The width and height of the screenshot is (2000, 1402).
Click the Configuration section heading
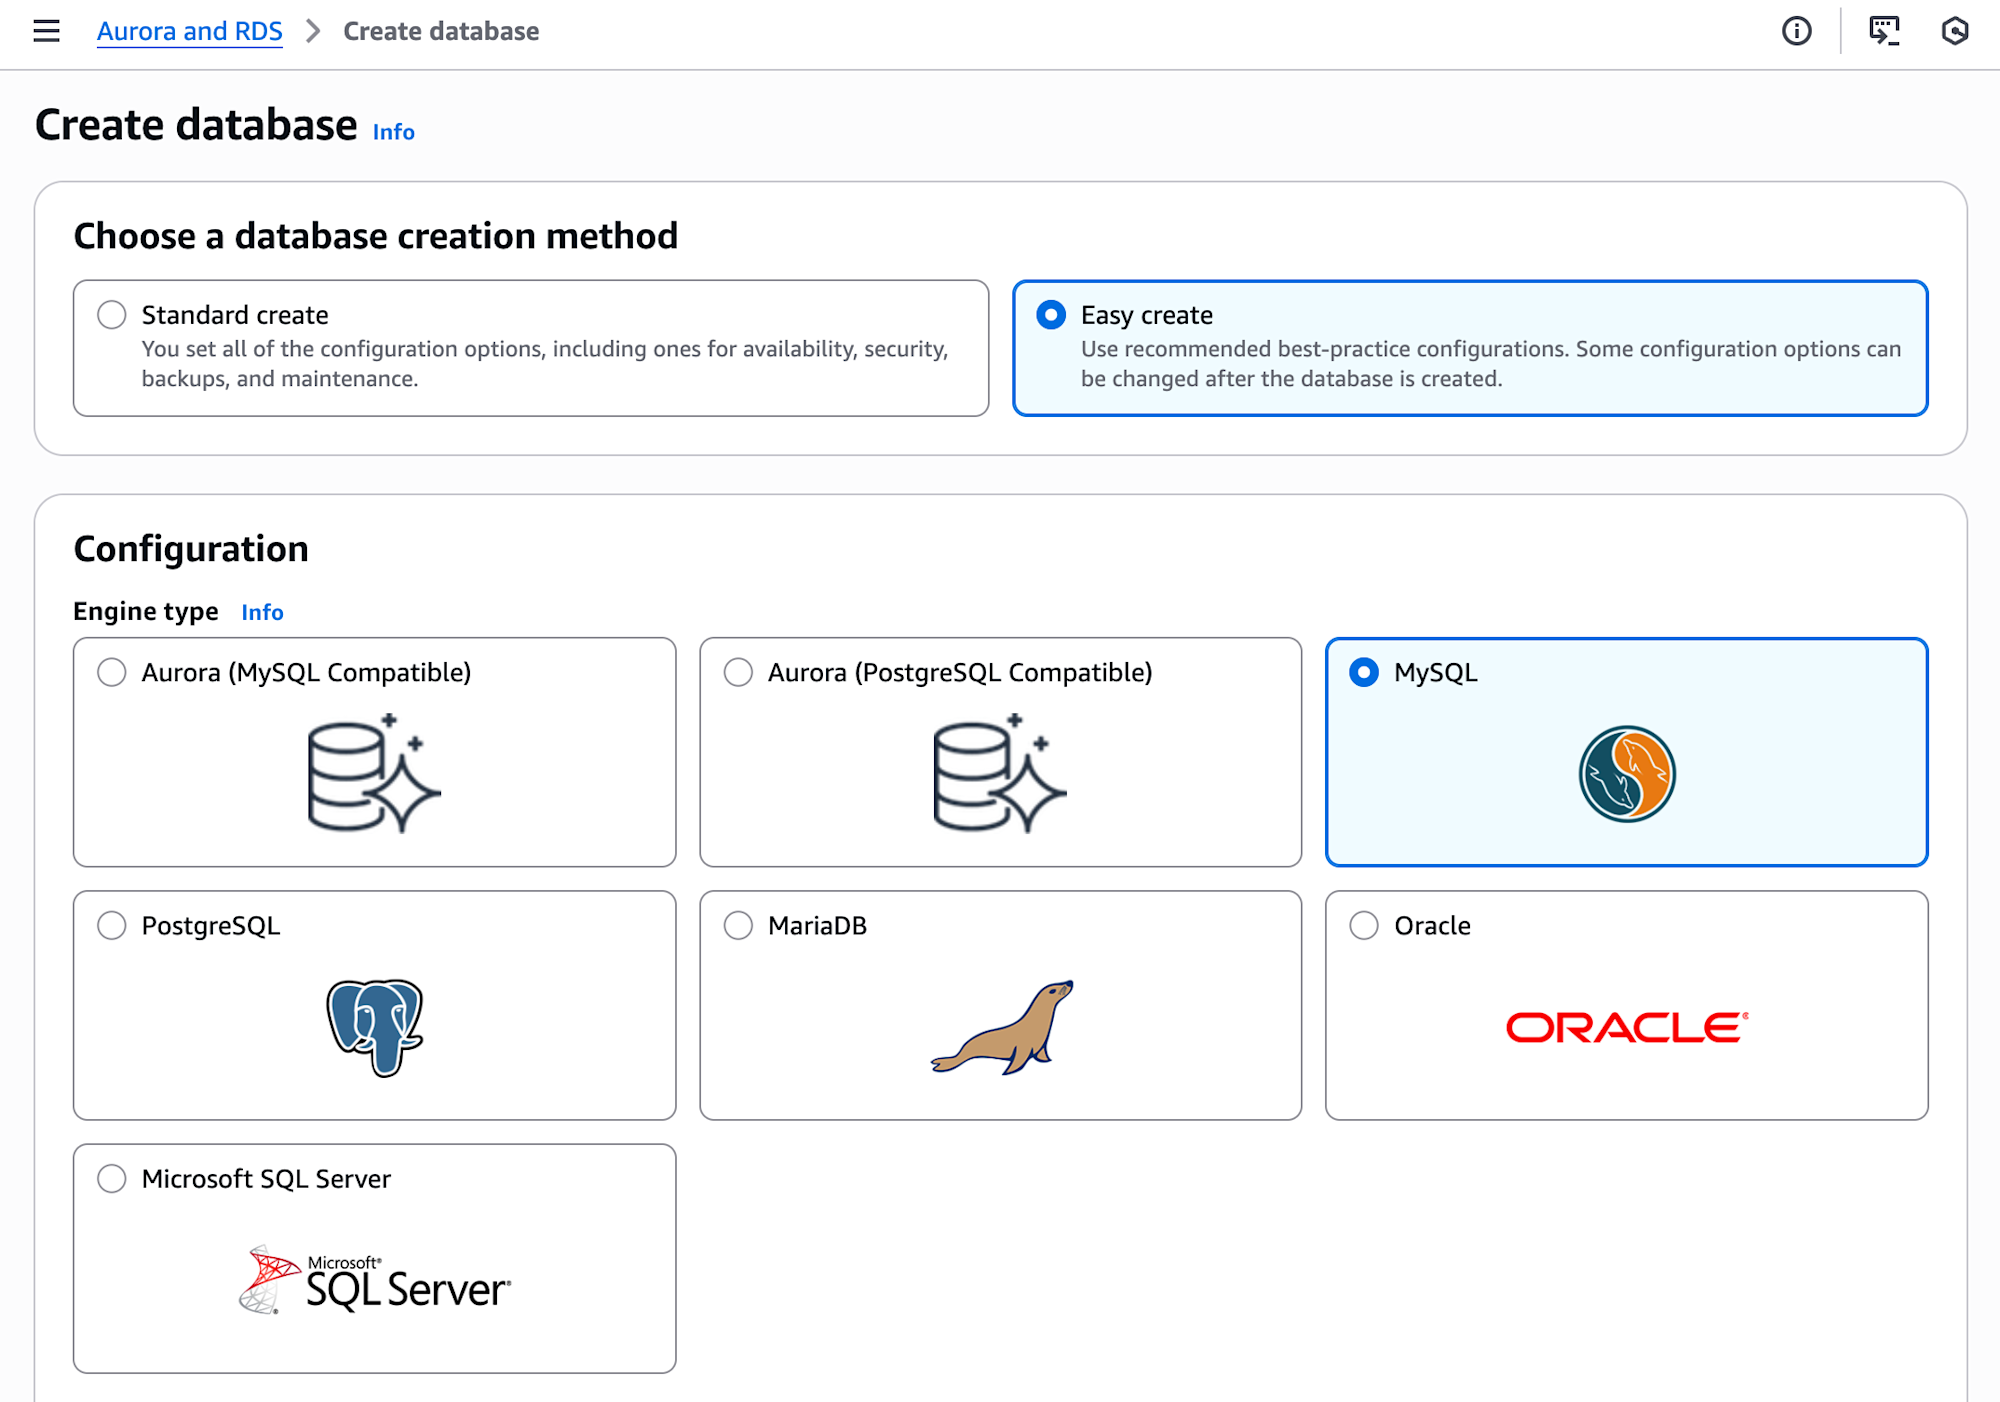(x=191, y=549)
